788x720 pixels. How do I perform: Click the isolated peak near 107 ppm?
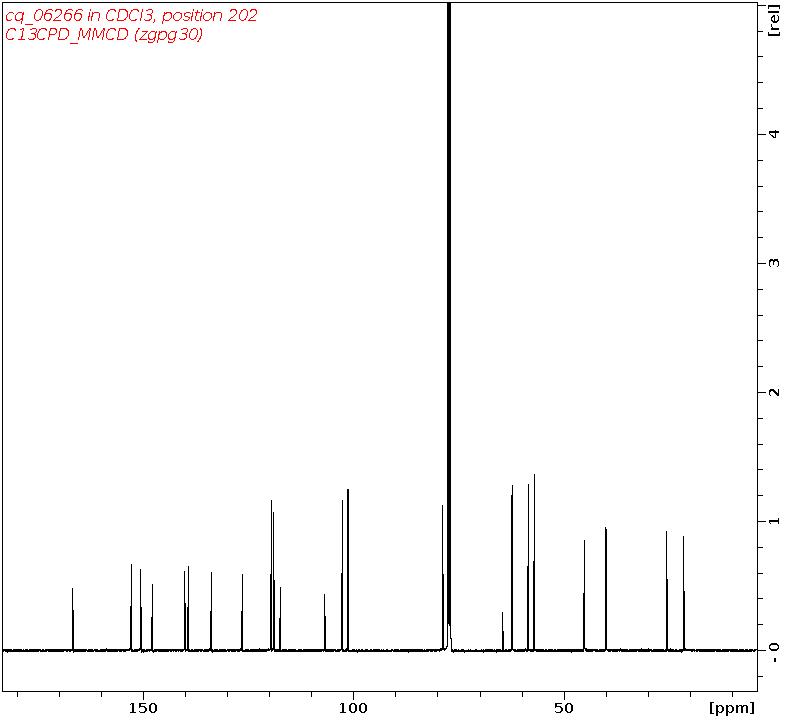pos(325,623)
